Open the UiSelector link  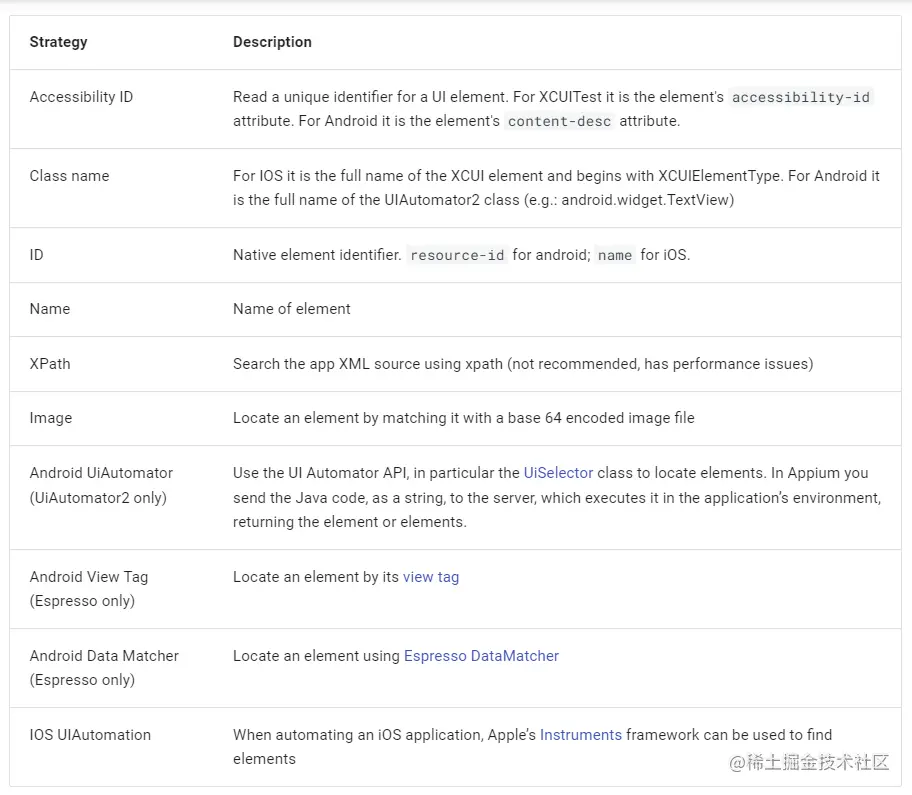558,473
